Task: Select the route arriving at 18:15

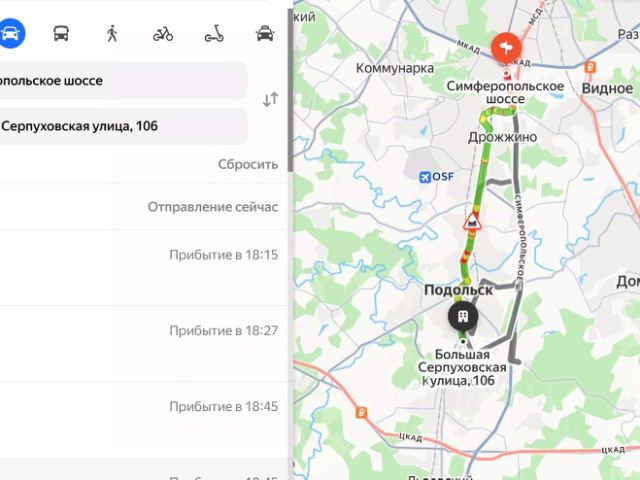Action: pyautogui.click(x=144, y=267)
